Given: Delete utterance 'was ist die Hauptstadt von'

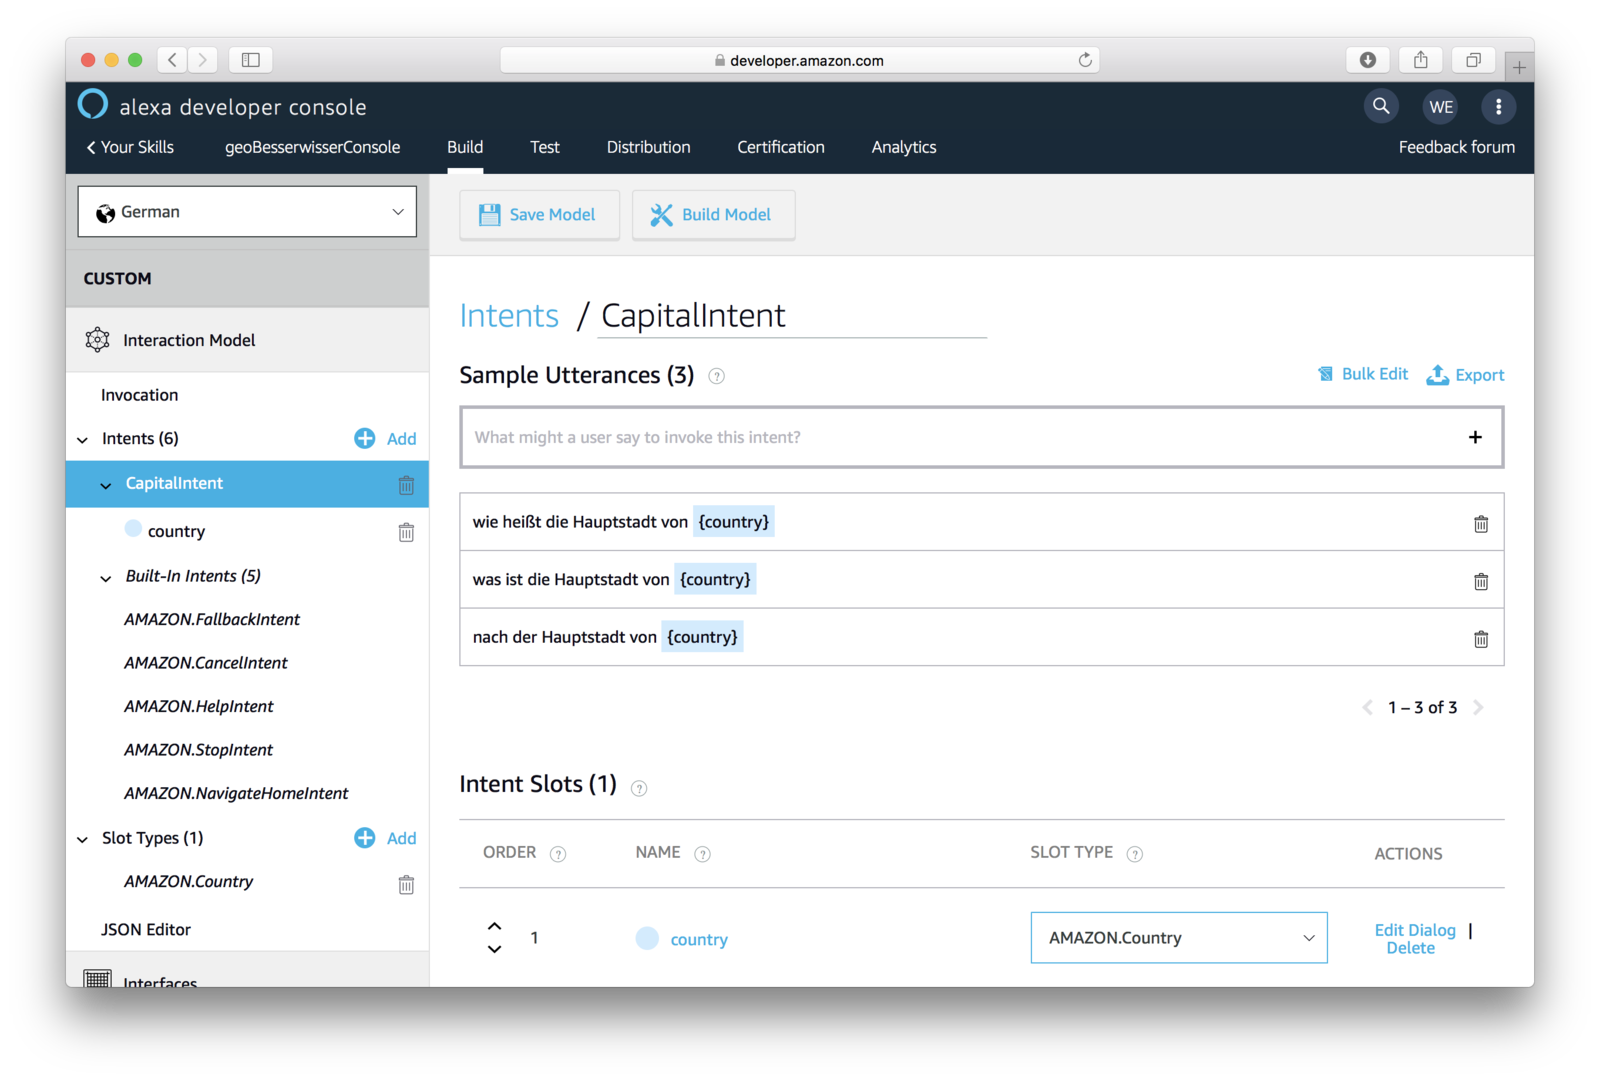Looking at the screenshot, I should [1481, 581].
